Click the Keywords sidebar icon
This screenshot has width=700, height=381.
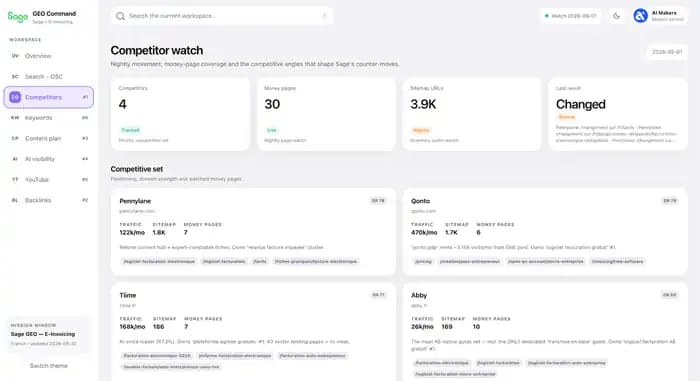[x=15, y=117]
